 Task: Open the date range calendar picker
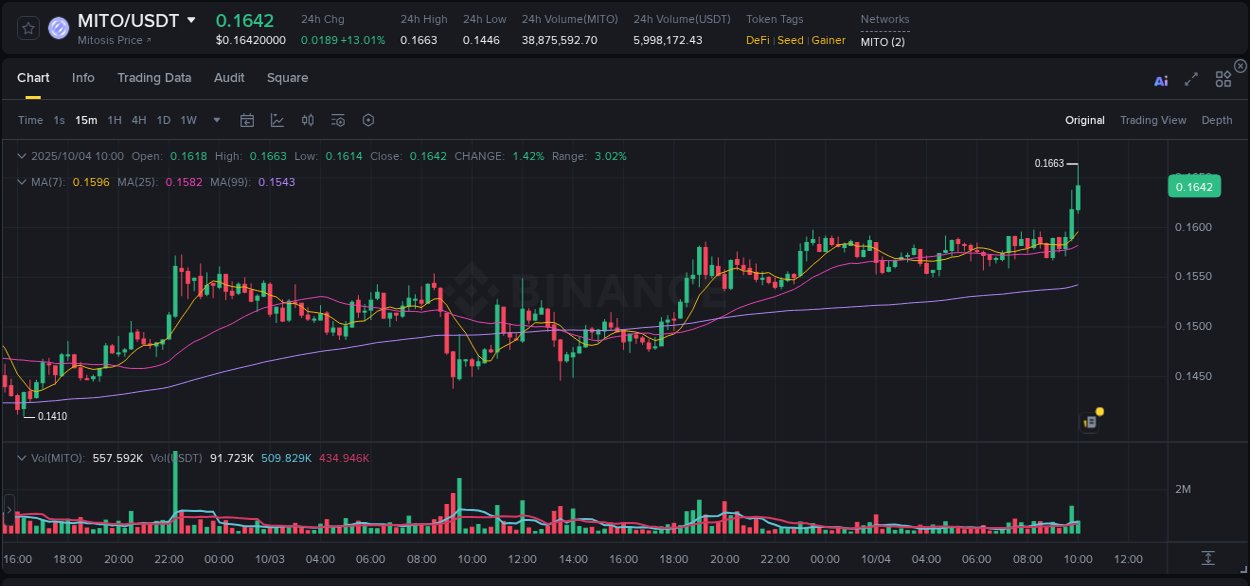tap(247, 119)
